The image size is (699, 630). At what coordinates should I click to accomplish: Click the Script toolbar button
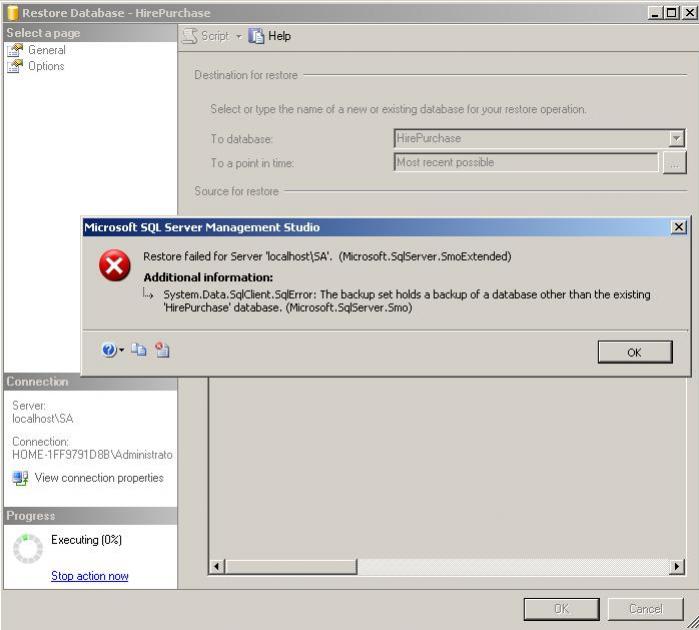coord(206,36)
